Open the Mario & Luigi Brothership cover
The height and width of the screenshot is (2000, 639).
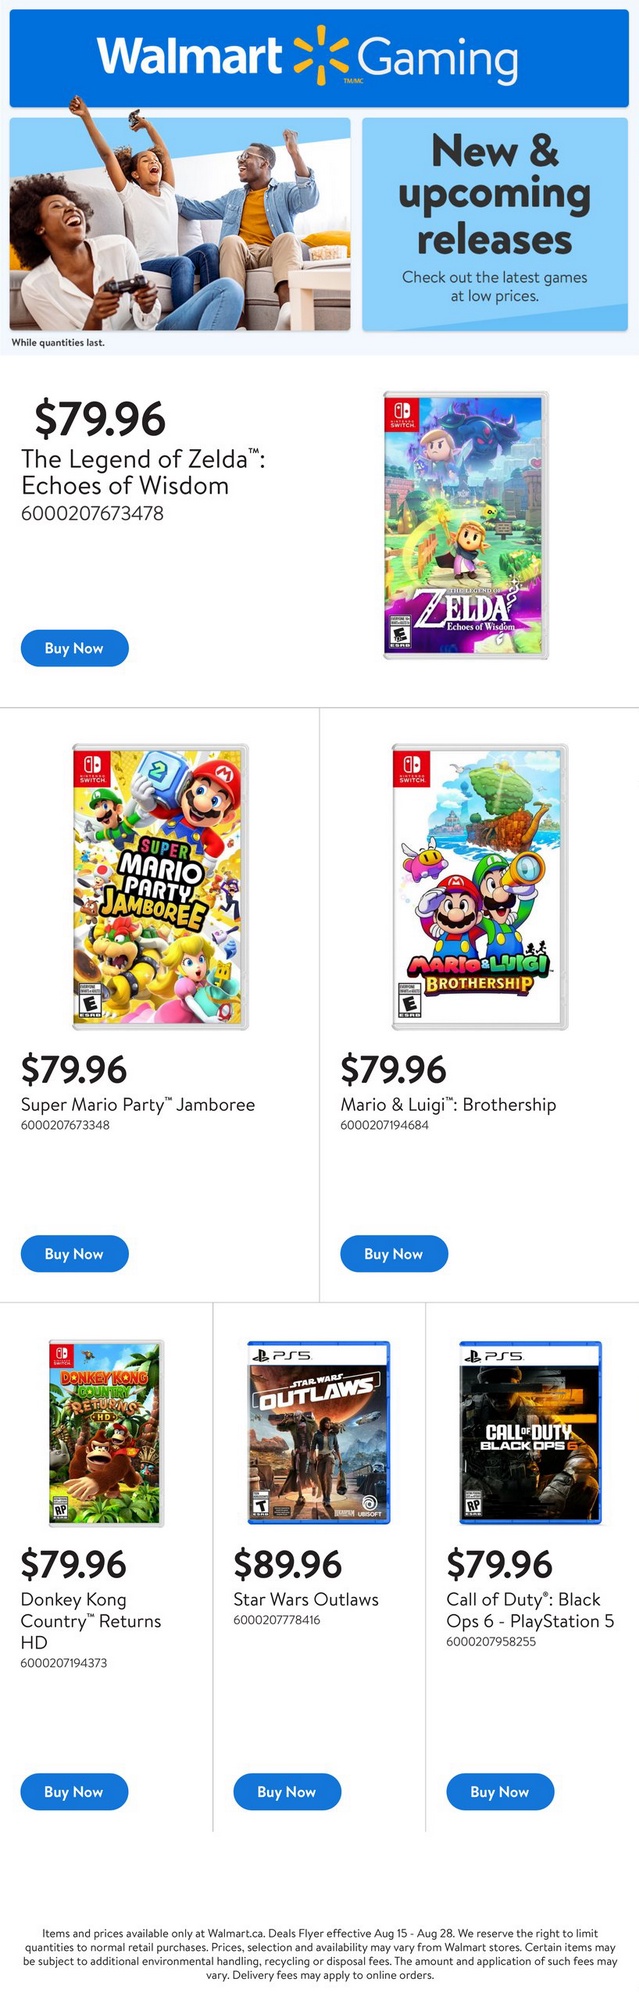(480, 887)
